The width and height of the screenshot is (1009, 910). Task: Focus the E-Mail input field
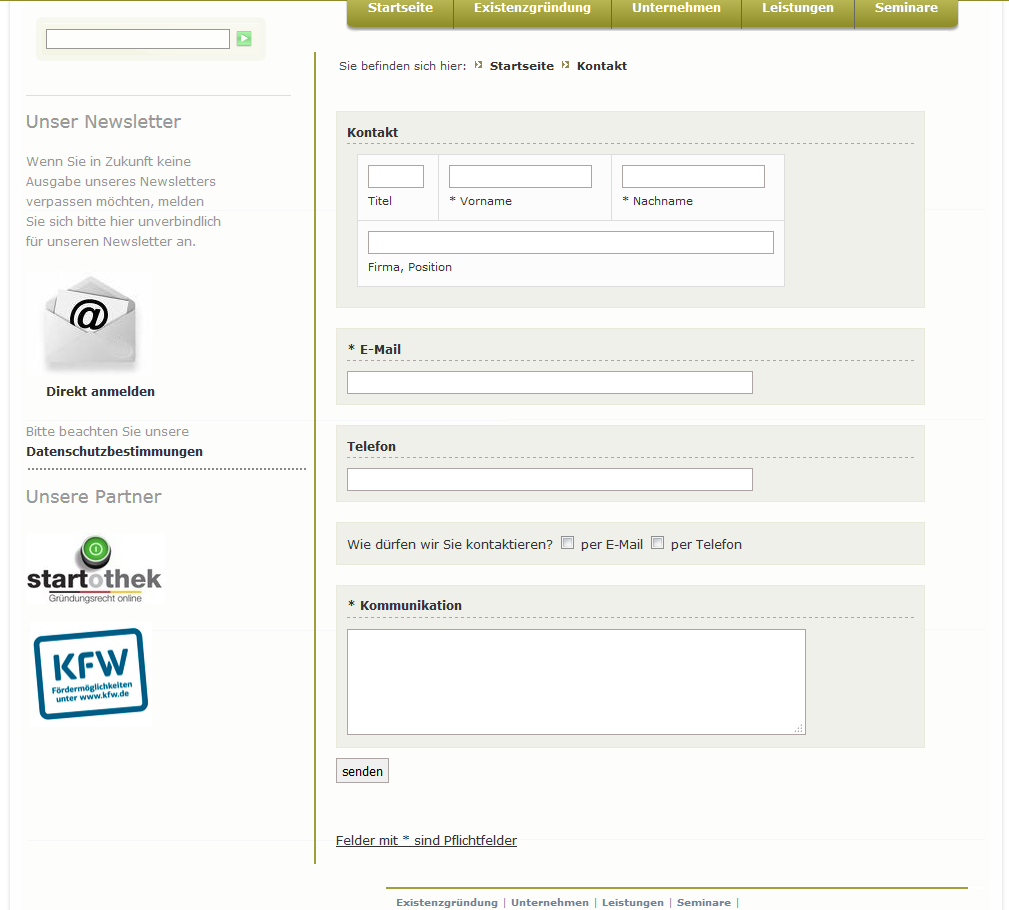click(x=550, y=382)
